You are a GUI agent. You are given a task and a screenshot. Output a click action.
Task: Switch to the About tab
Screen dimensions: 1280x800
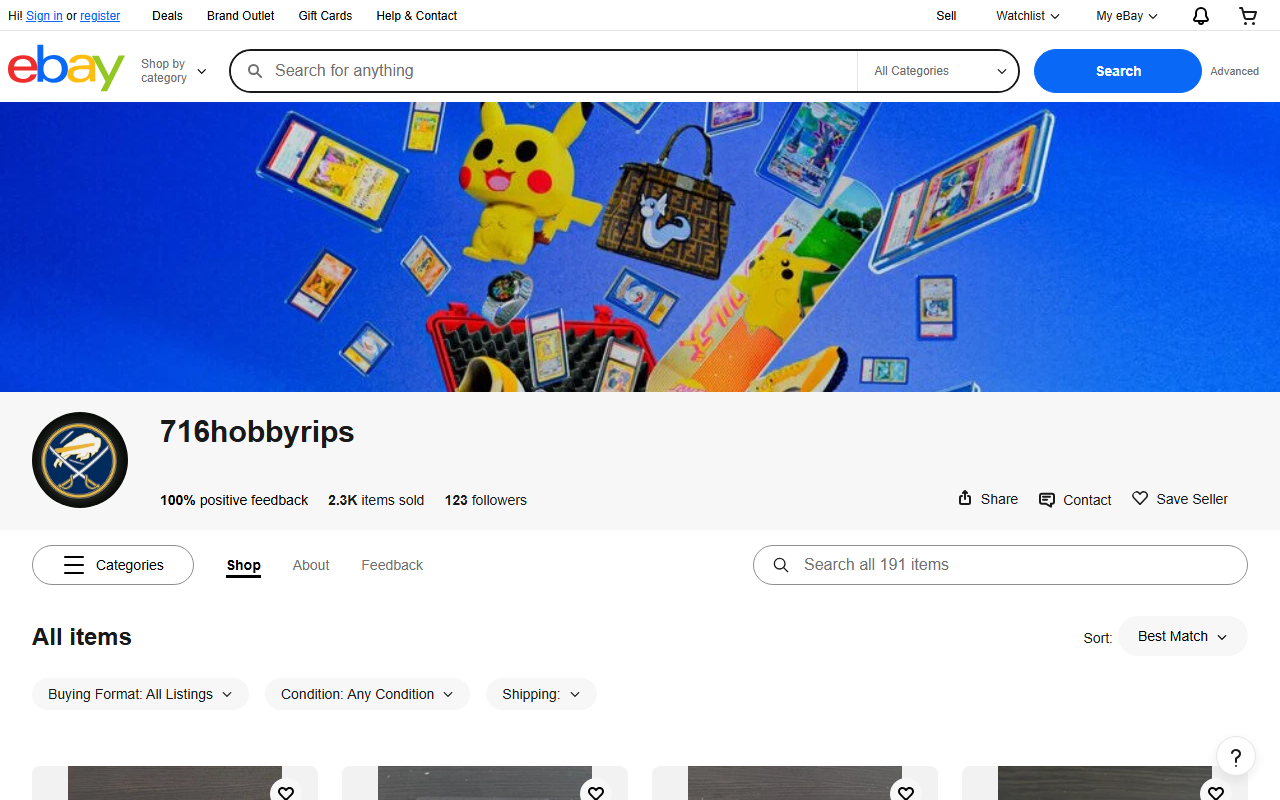pyautogui.click(x=311, y=565)
